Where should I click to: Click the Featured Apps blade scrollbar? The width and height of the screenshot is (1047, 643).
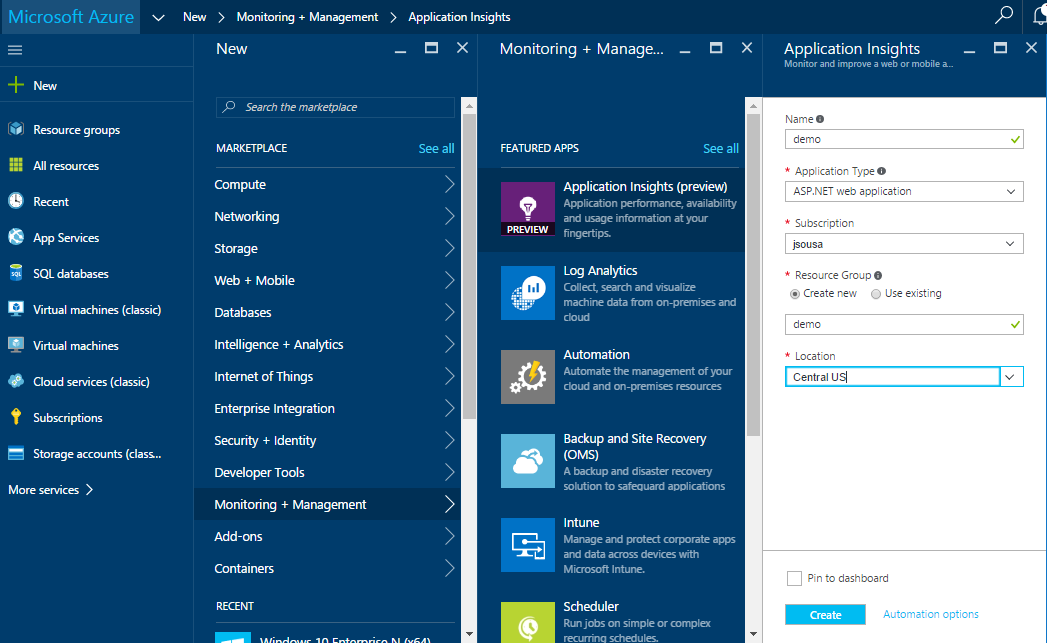753,274
